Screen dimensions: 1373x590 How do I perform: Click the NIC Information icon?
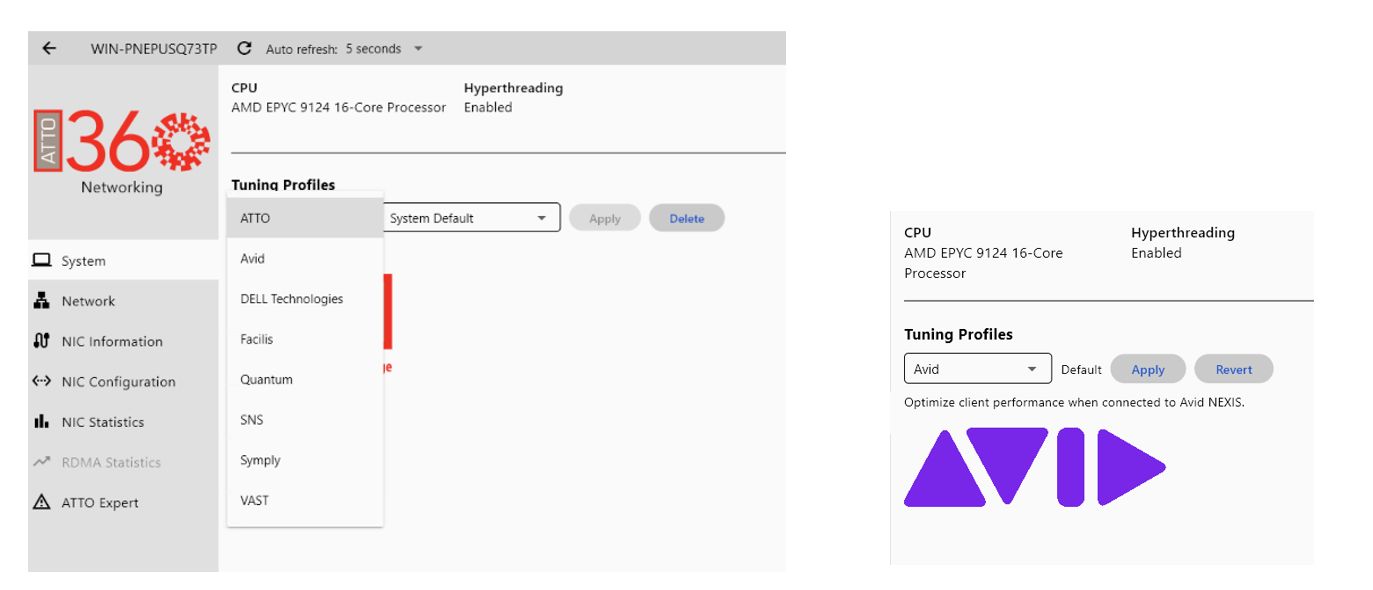[42, 341]
